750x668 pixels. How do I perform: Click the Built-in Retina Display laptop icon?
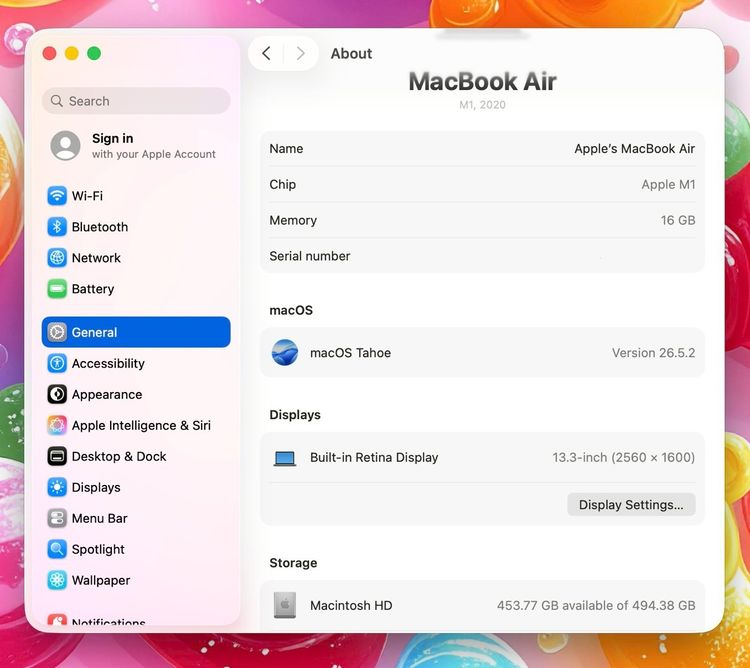coord(285,458)
